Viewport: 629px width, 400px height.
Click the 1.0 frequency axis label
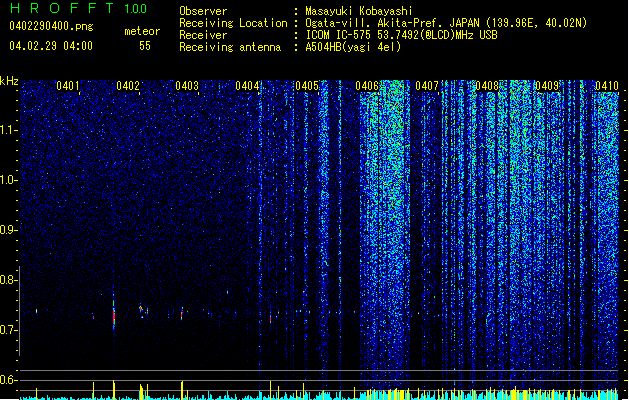[x=8, y=180]
